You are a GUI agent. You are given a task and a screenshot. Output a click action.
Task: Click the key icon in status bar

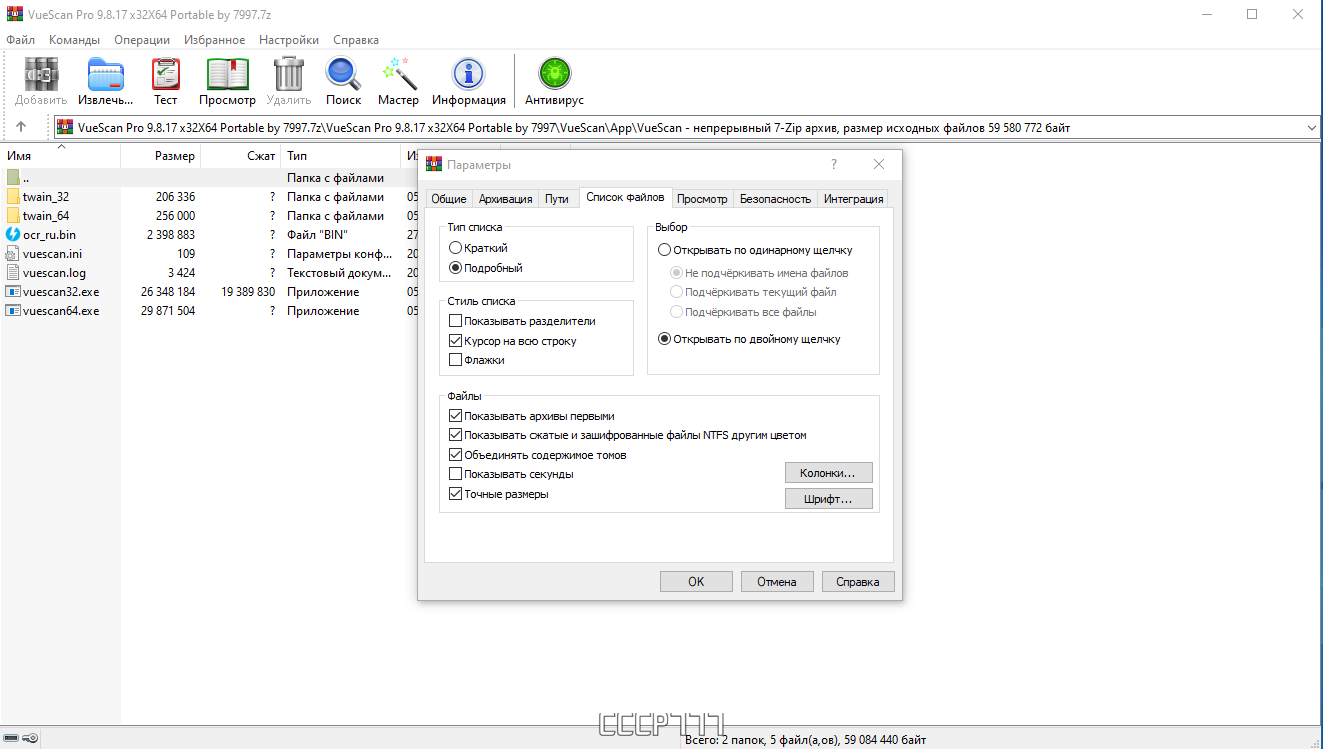[x=31, y=738]
